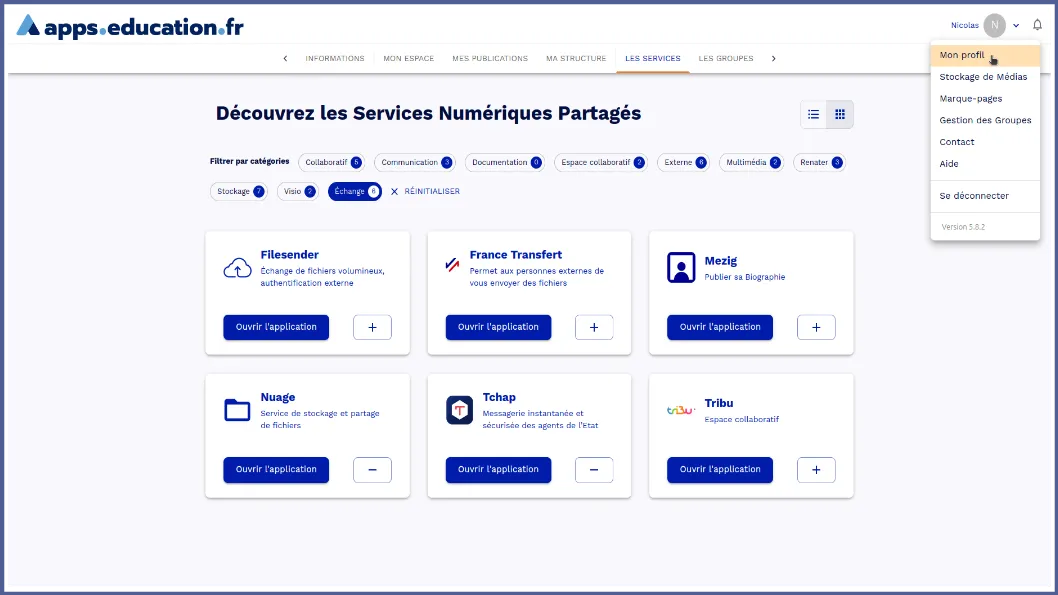Open the France Transfert application

pyautogui.click(x=498, y=327)
